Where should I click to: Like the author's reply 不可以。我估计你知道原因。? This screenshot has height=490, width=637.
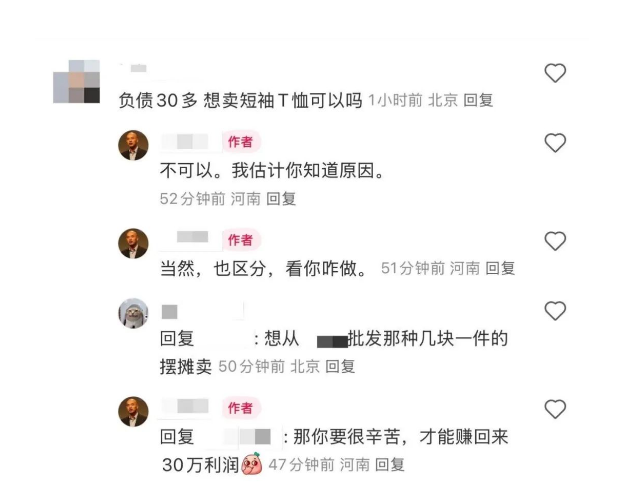coord(555,143)
